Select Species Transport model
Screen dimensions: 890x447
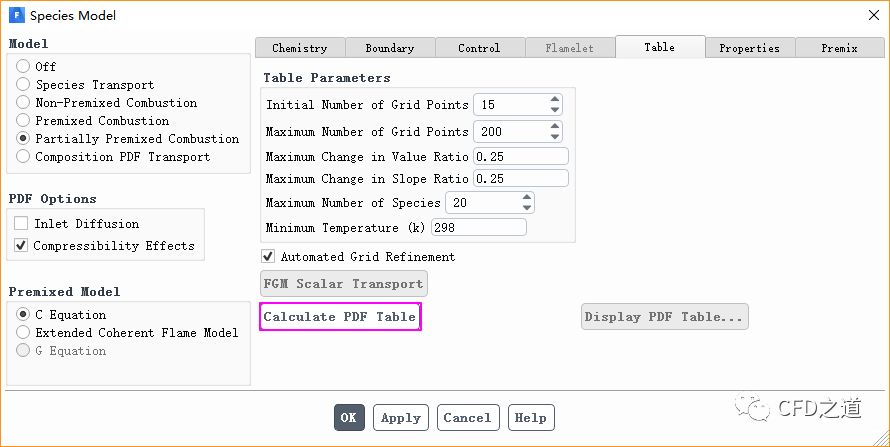click(x=23, y=85)
